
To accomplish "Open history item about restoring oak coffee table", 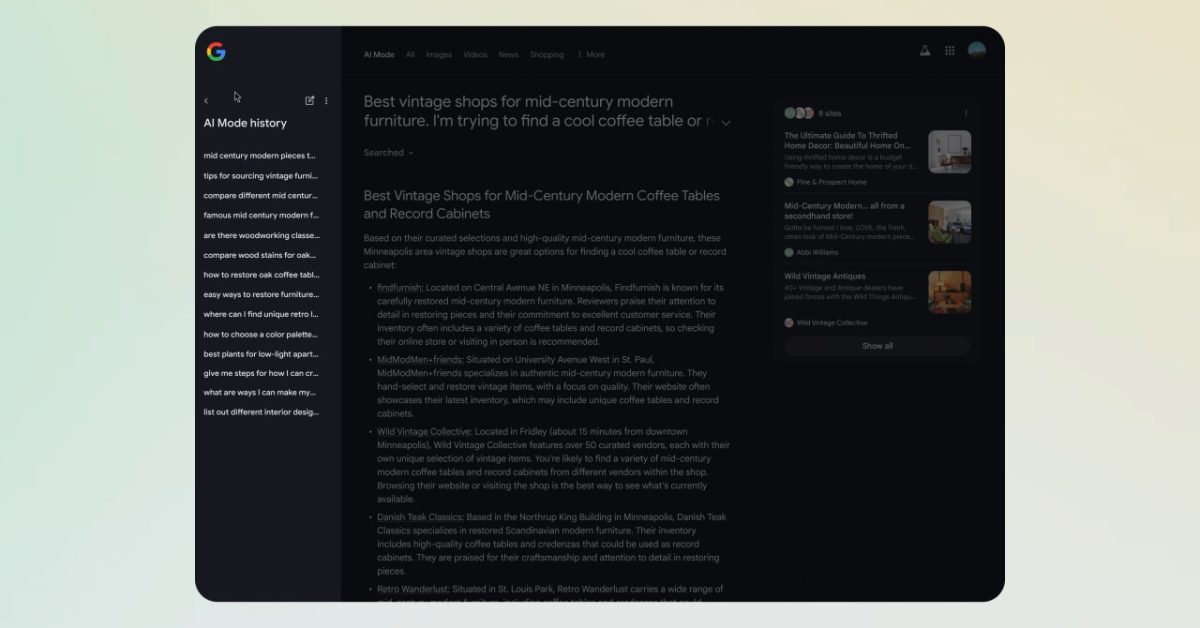I will pyautogui.click(x=261, y=275).
